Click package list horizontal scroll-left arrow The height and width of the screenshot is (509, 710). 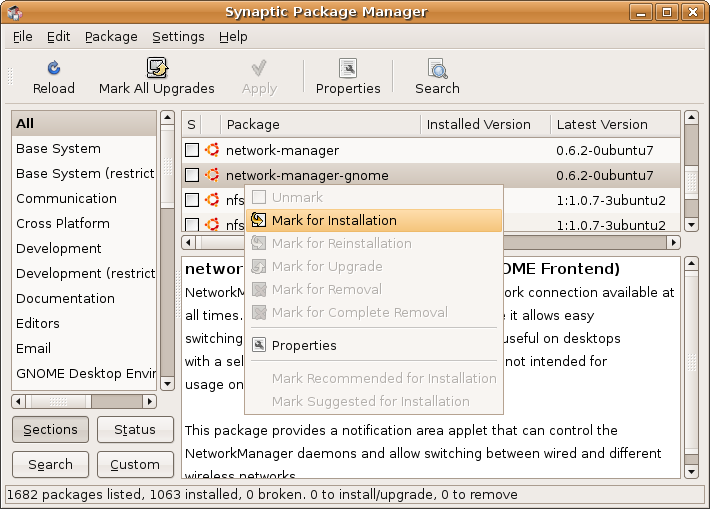pos(188,243)
